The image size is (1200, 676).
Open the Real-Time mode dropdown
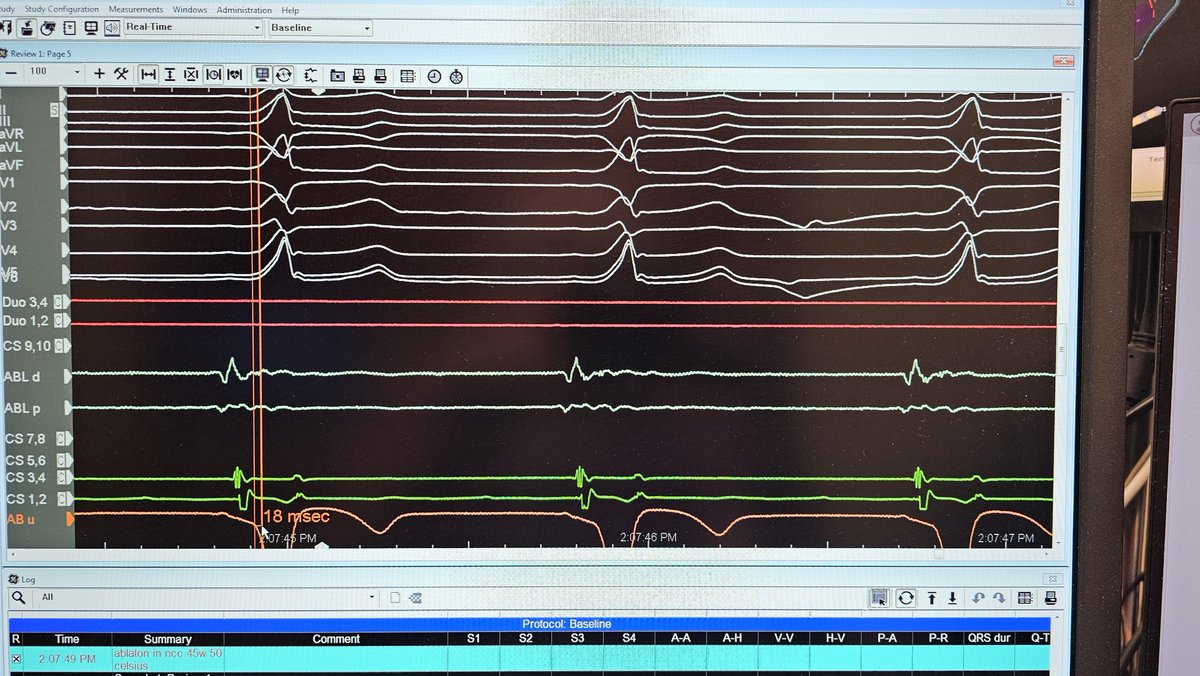(194, 28)
